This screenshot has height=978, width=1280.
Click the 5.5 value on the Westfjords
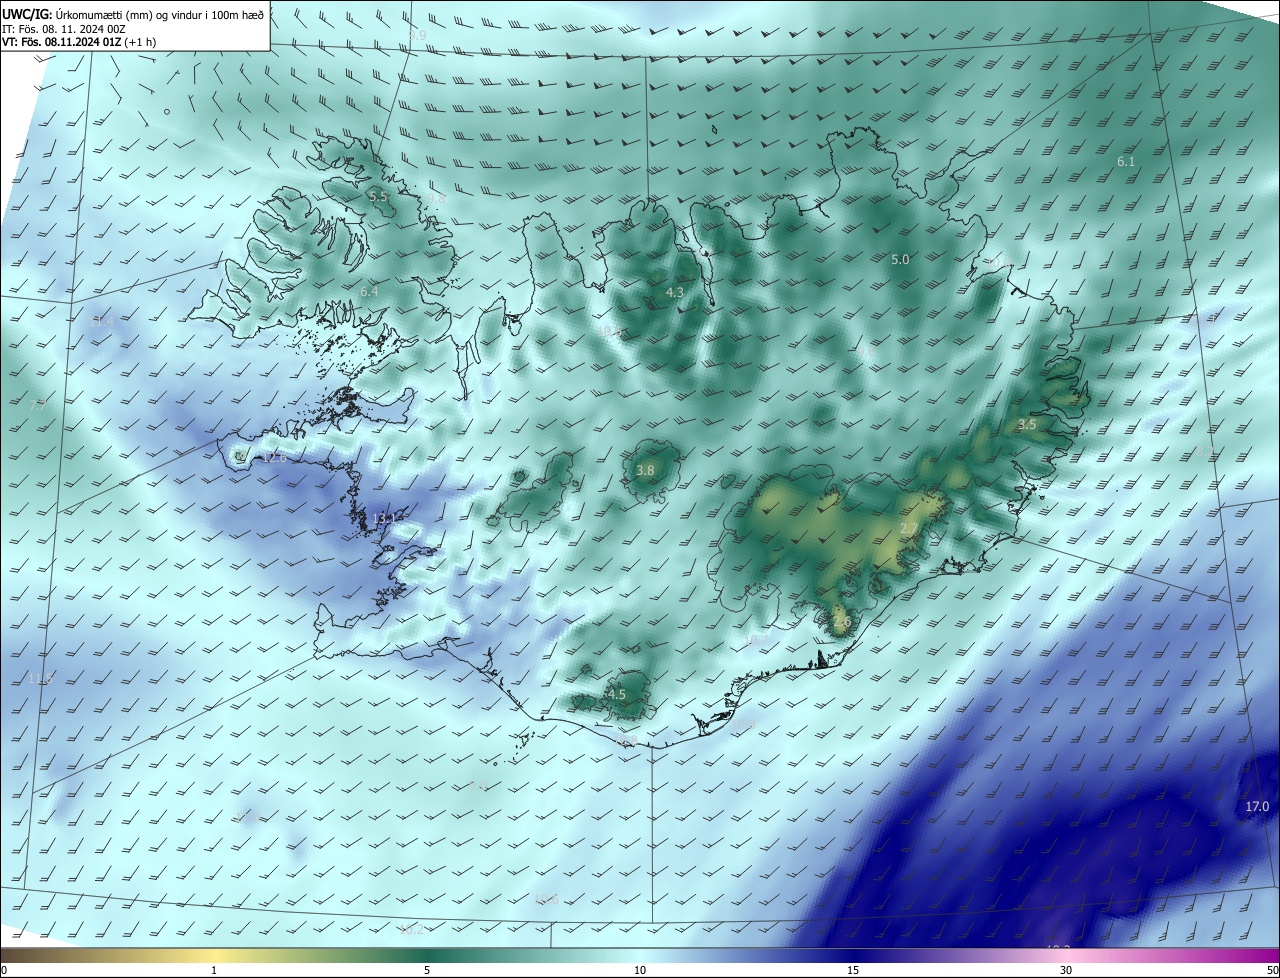coord(378,197)
